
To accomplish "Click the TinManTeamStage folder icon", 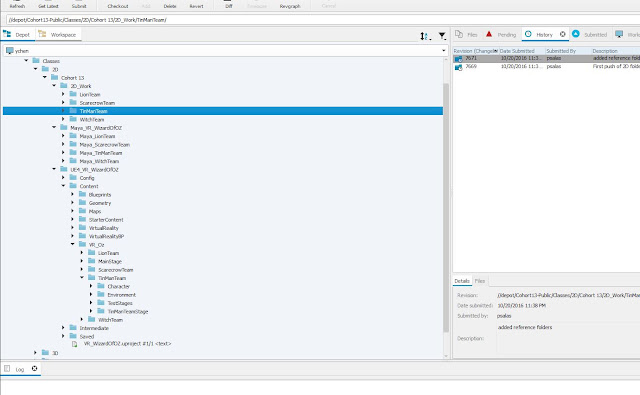I will (x=101, y=311).
